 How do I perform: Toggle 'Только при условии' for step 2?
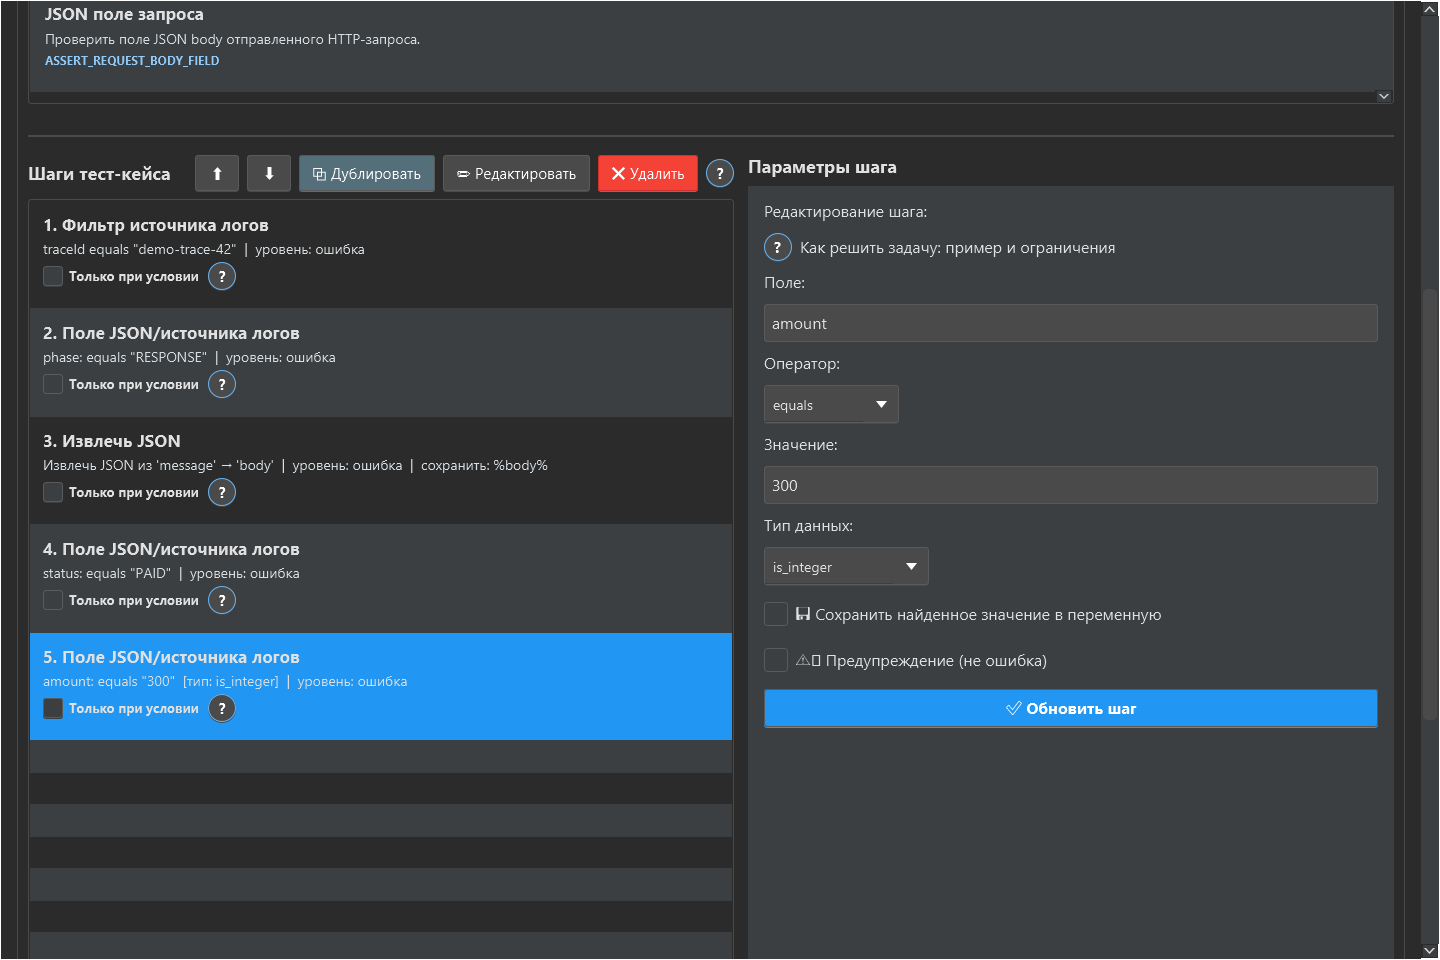coord(53,385)
